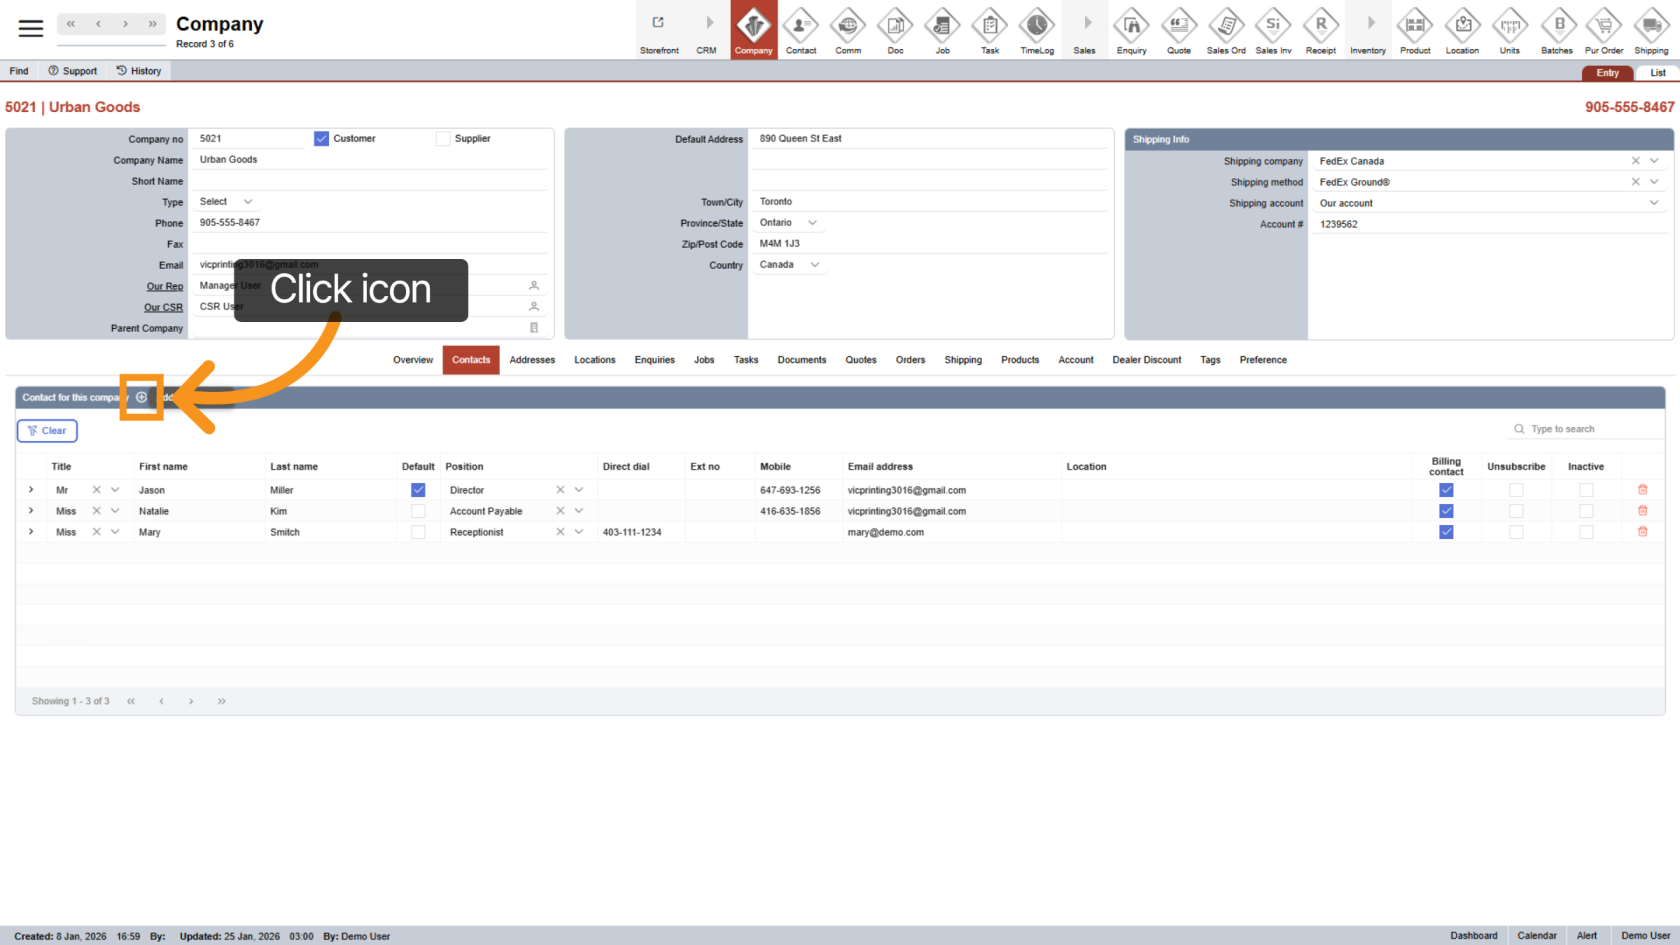The height and width of the screenshot is (945, 1680).
Task: Expand the Jason Miller contact row
Action: 31,490
